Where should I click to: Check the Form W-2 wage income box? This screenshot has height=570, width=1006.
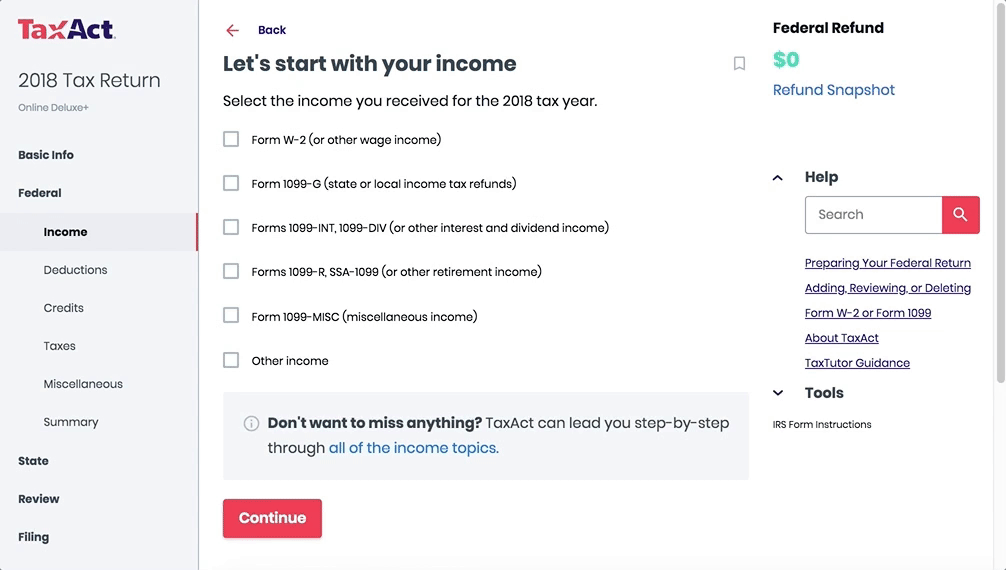231,139
